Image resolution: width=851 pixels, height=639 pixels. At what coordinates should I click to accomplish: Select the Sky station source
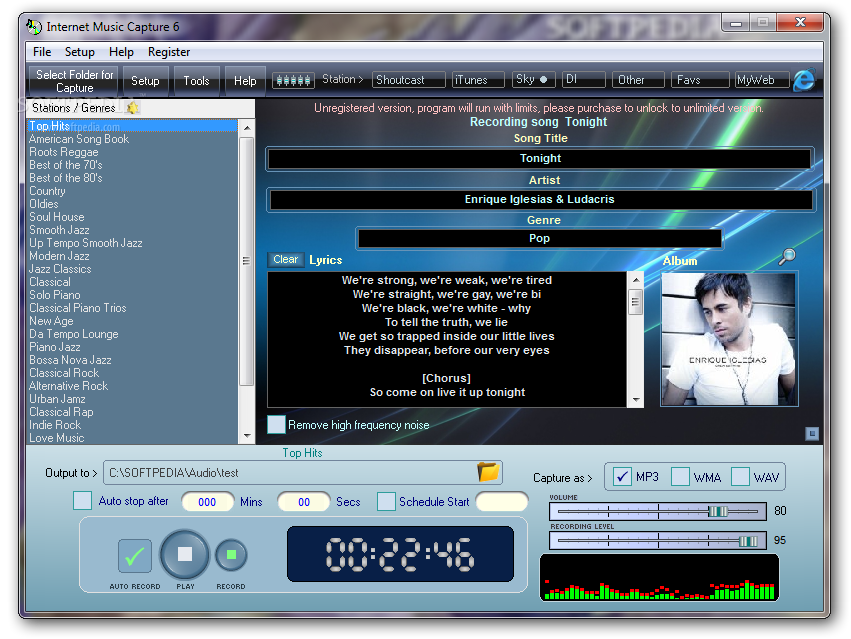click(532, 80)
